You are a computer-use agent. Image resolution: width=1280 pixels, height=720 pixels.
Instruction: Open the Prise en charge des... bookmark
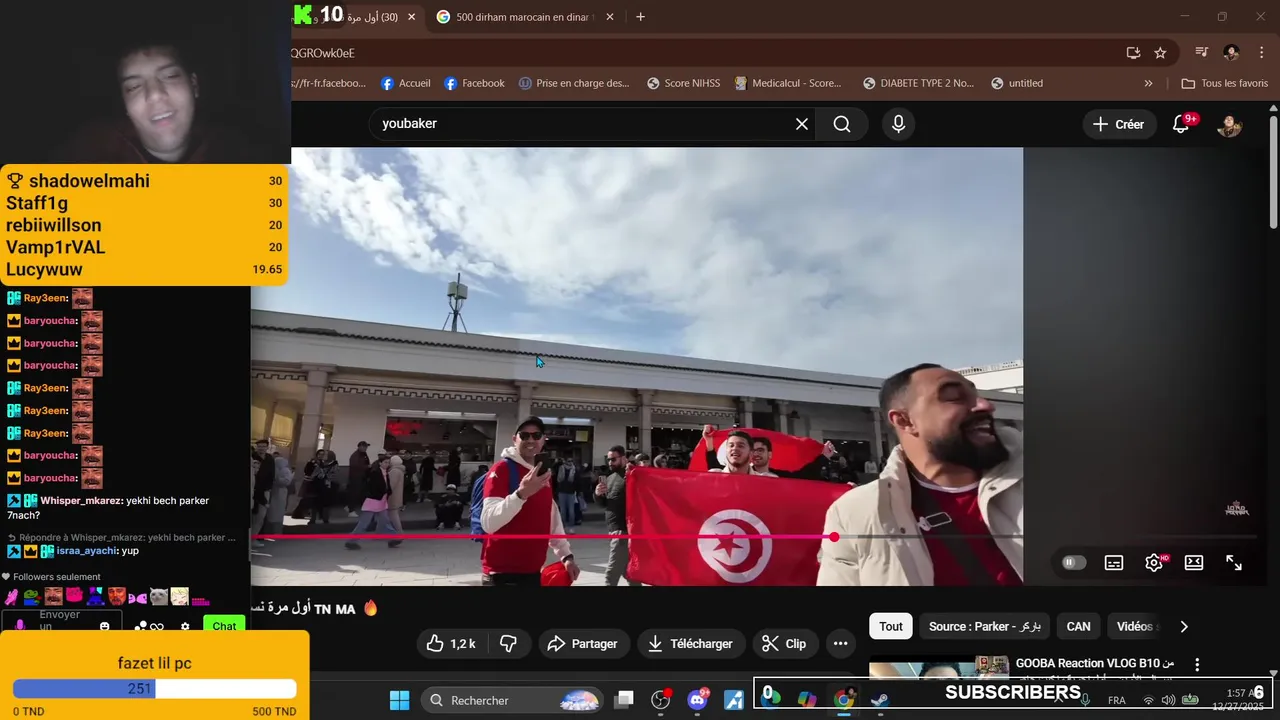(574, 84)
